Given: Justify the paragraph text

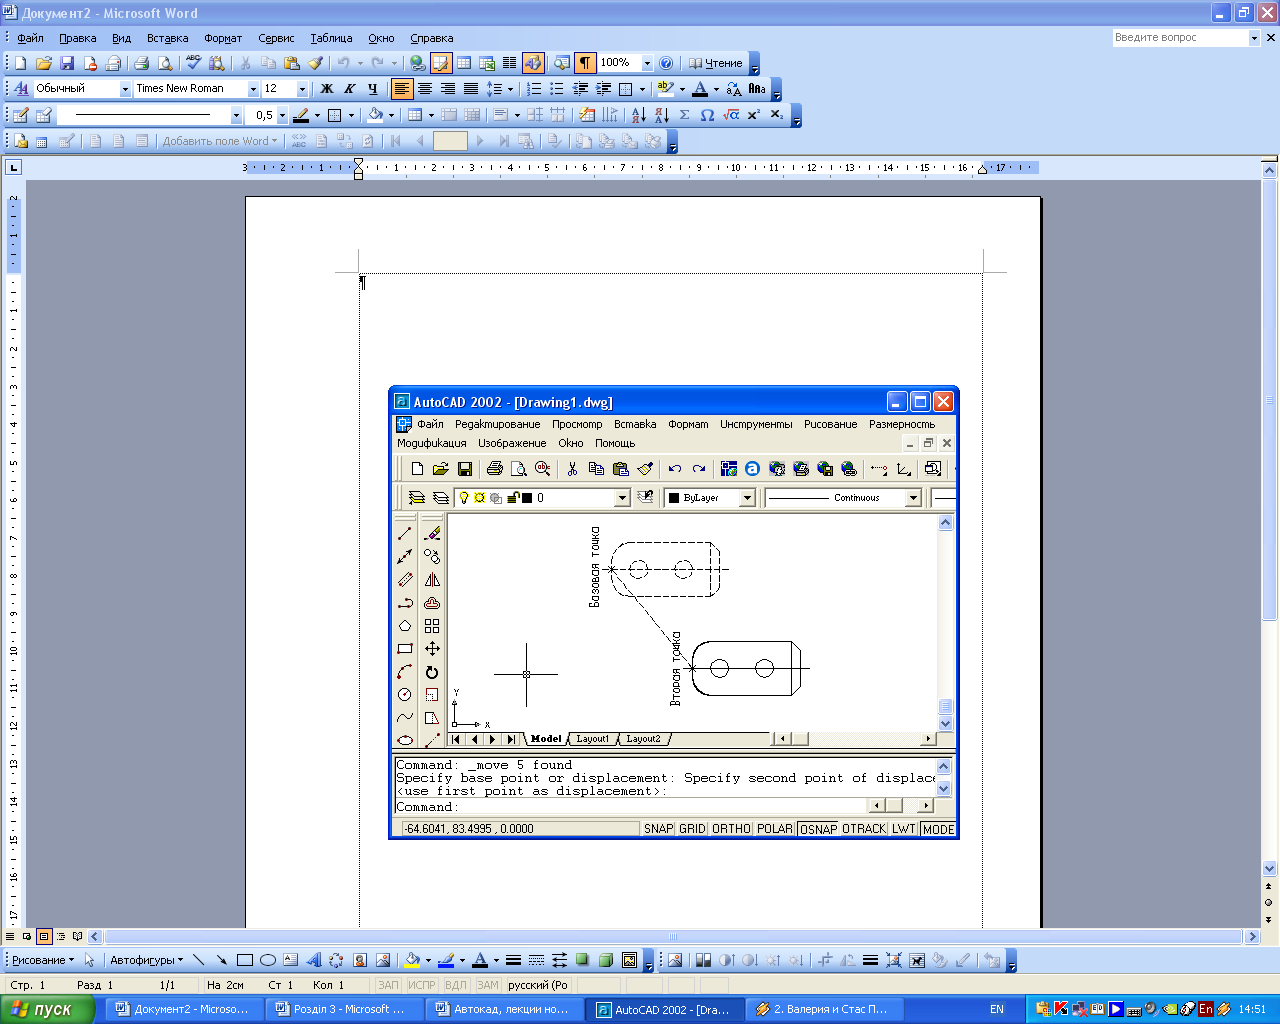Looking at the screenshot, I should pos(471,89).
